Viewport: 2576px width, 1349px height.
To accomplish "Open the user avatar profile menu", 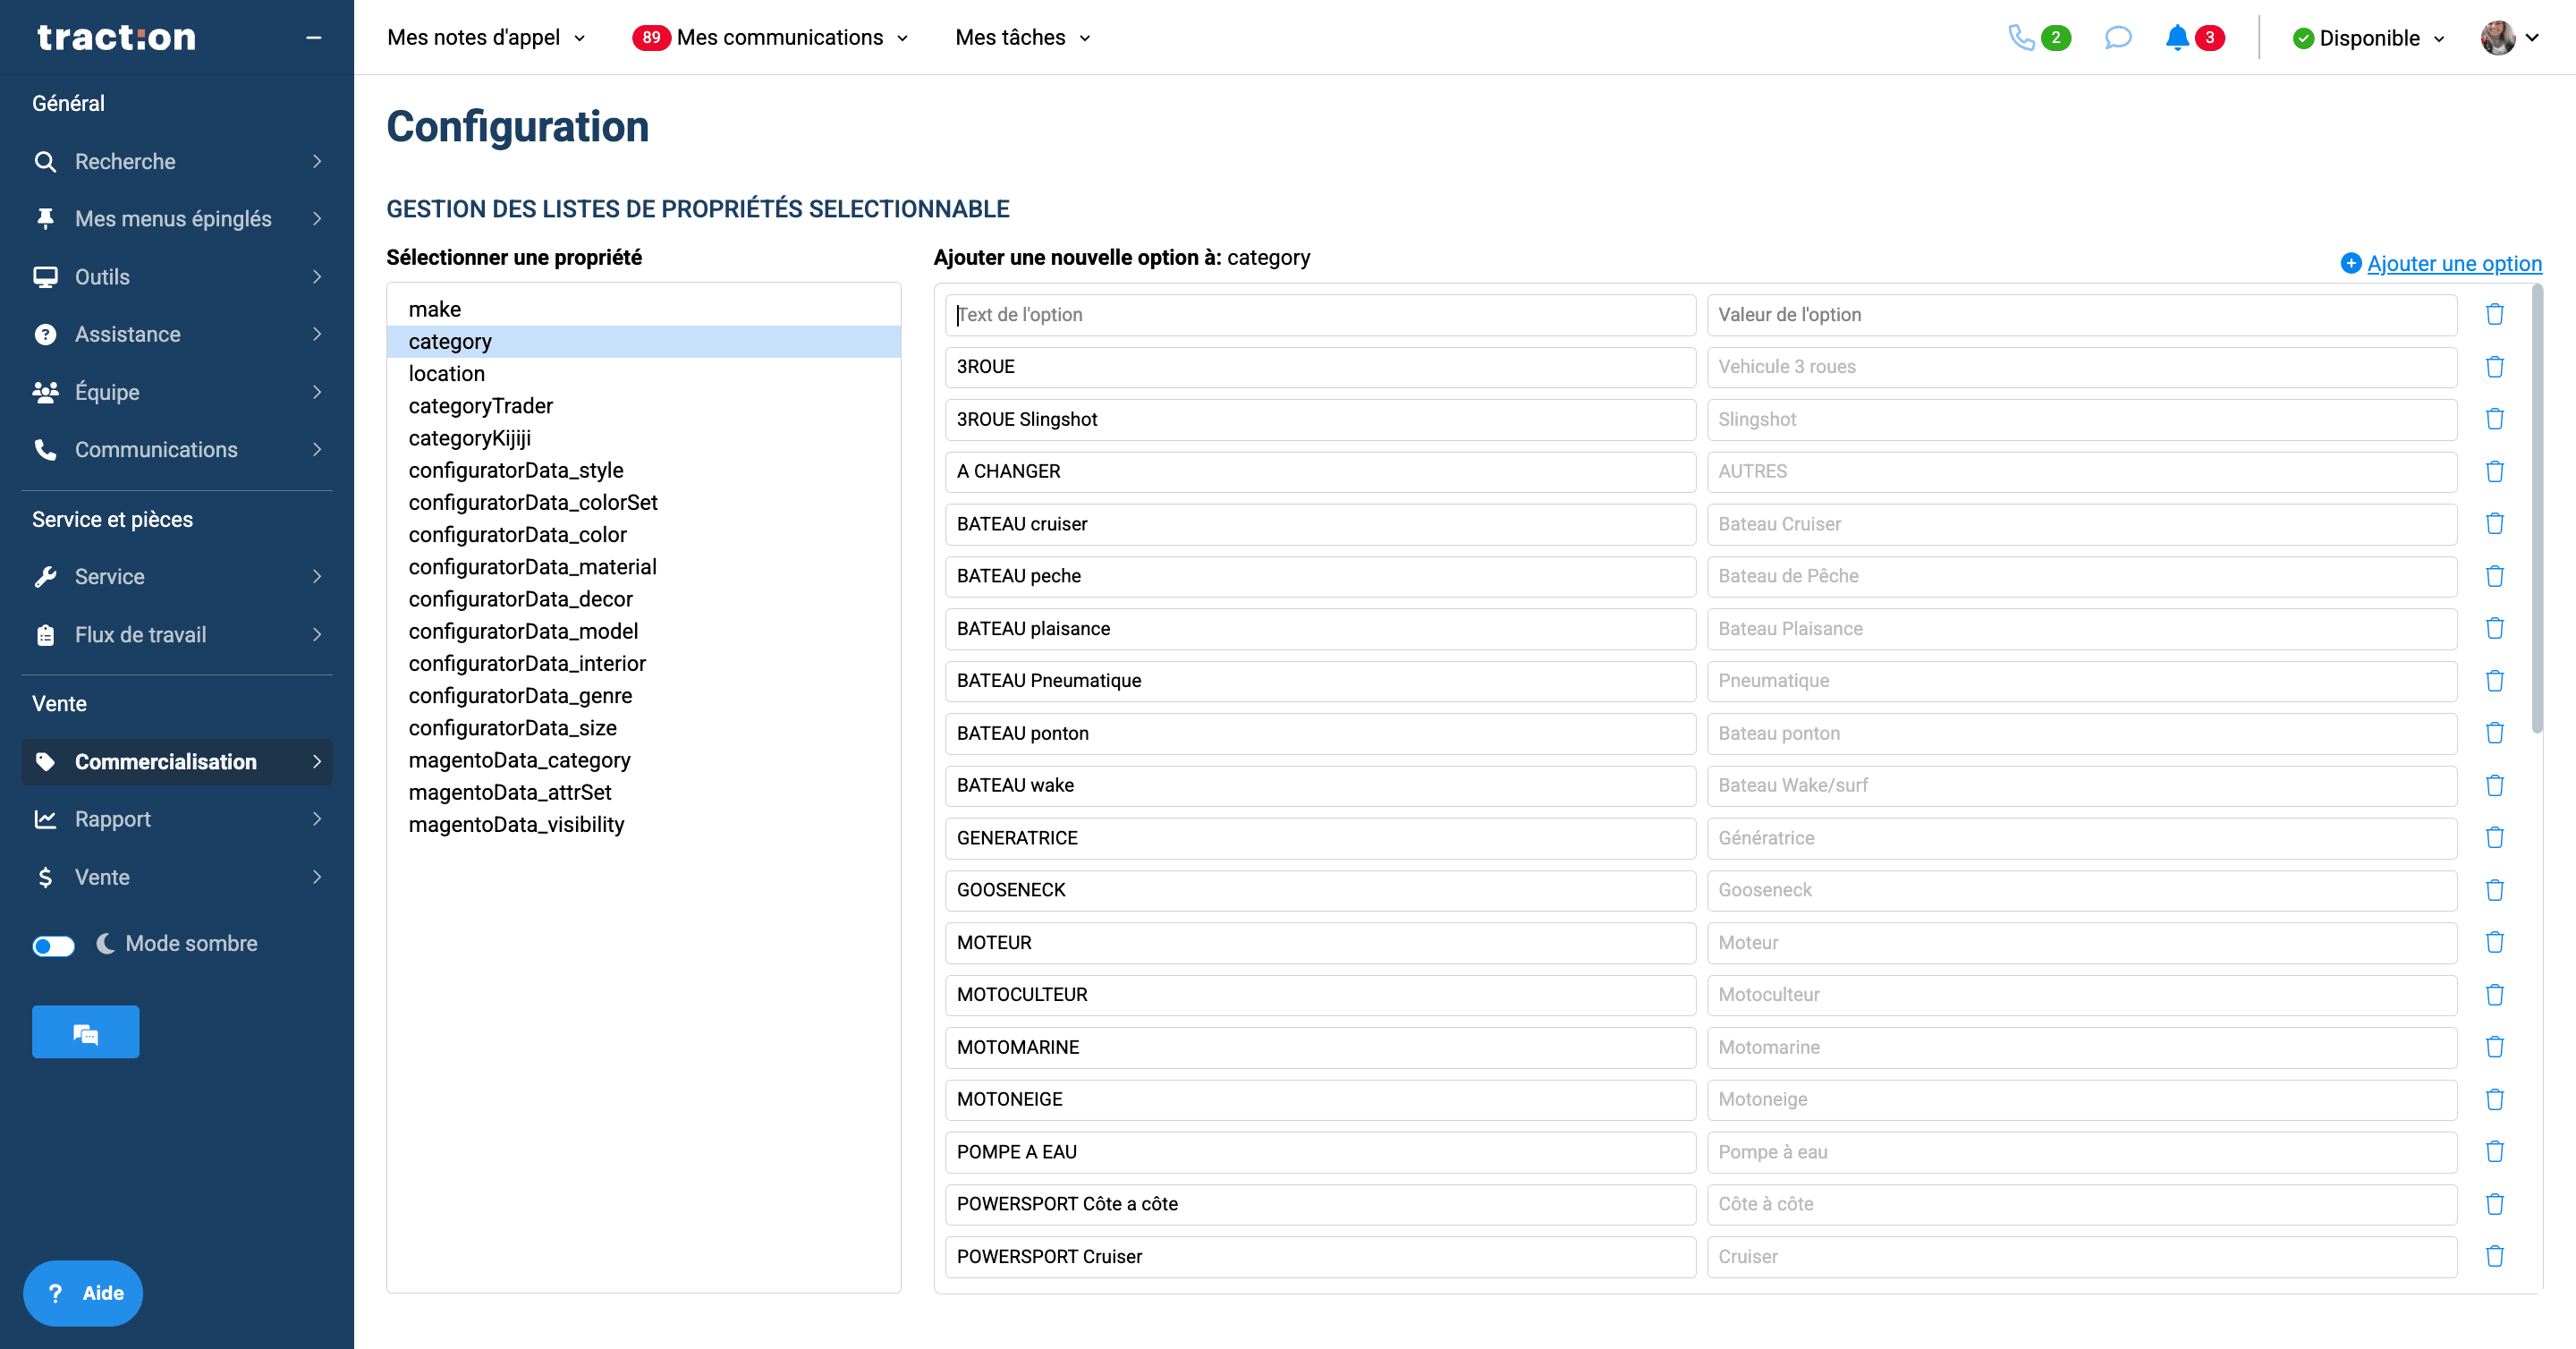I will 2509,38.
